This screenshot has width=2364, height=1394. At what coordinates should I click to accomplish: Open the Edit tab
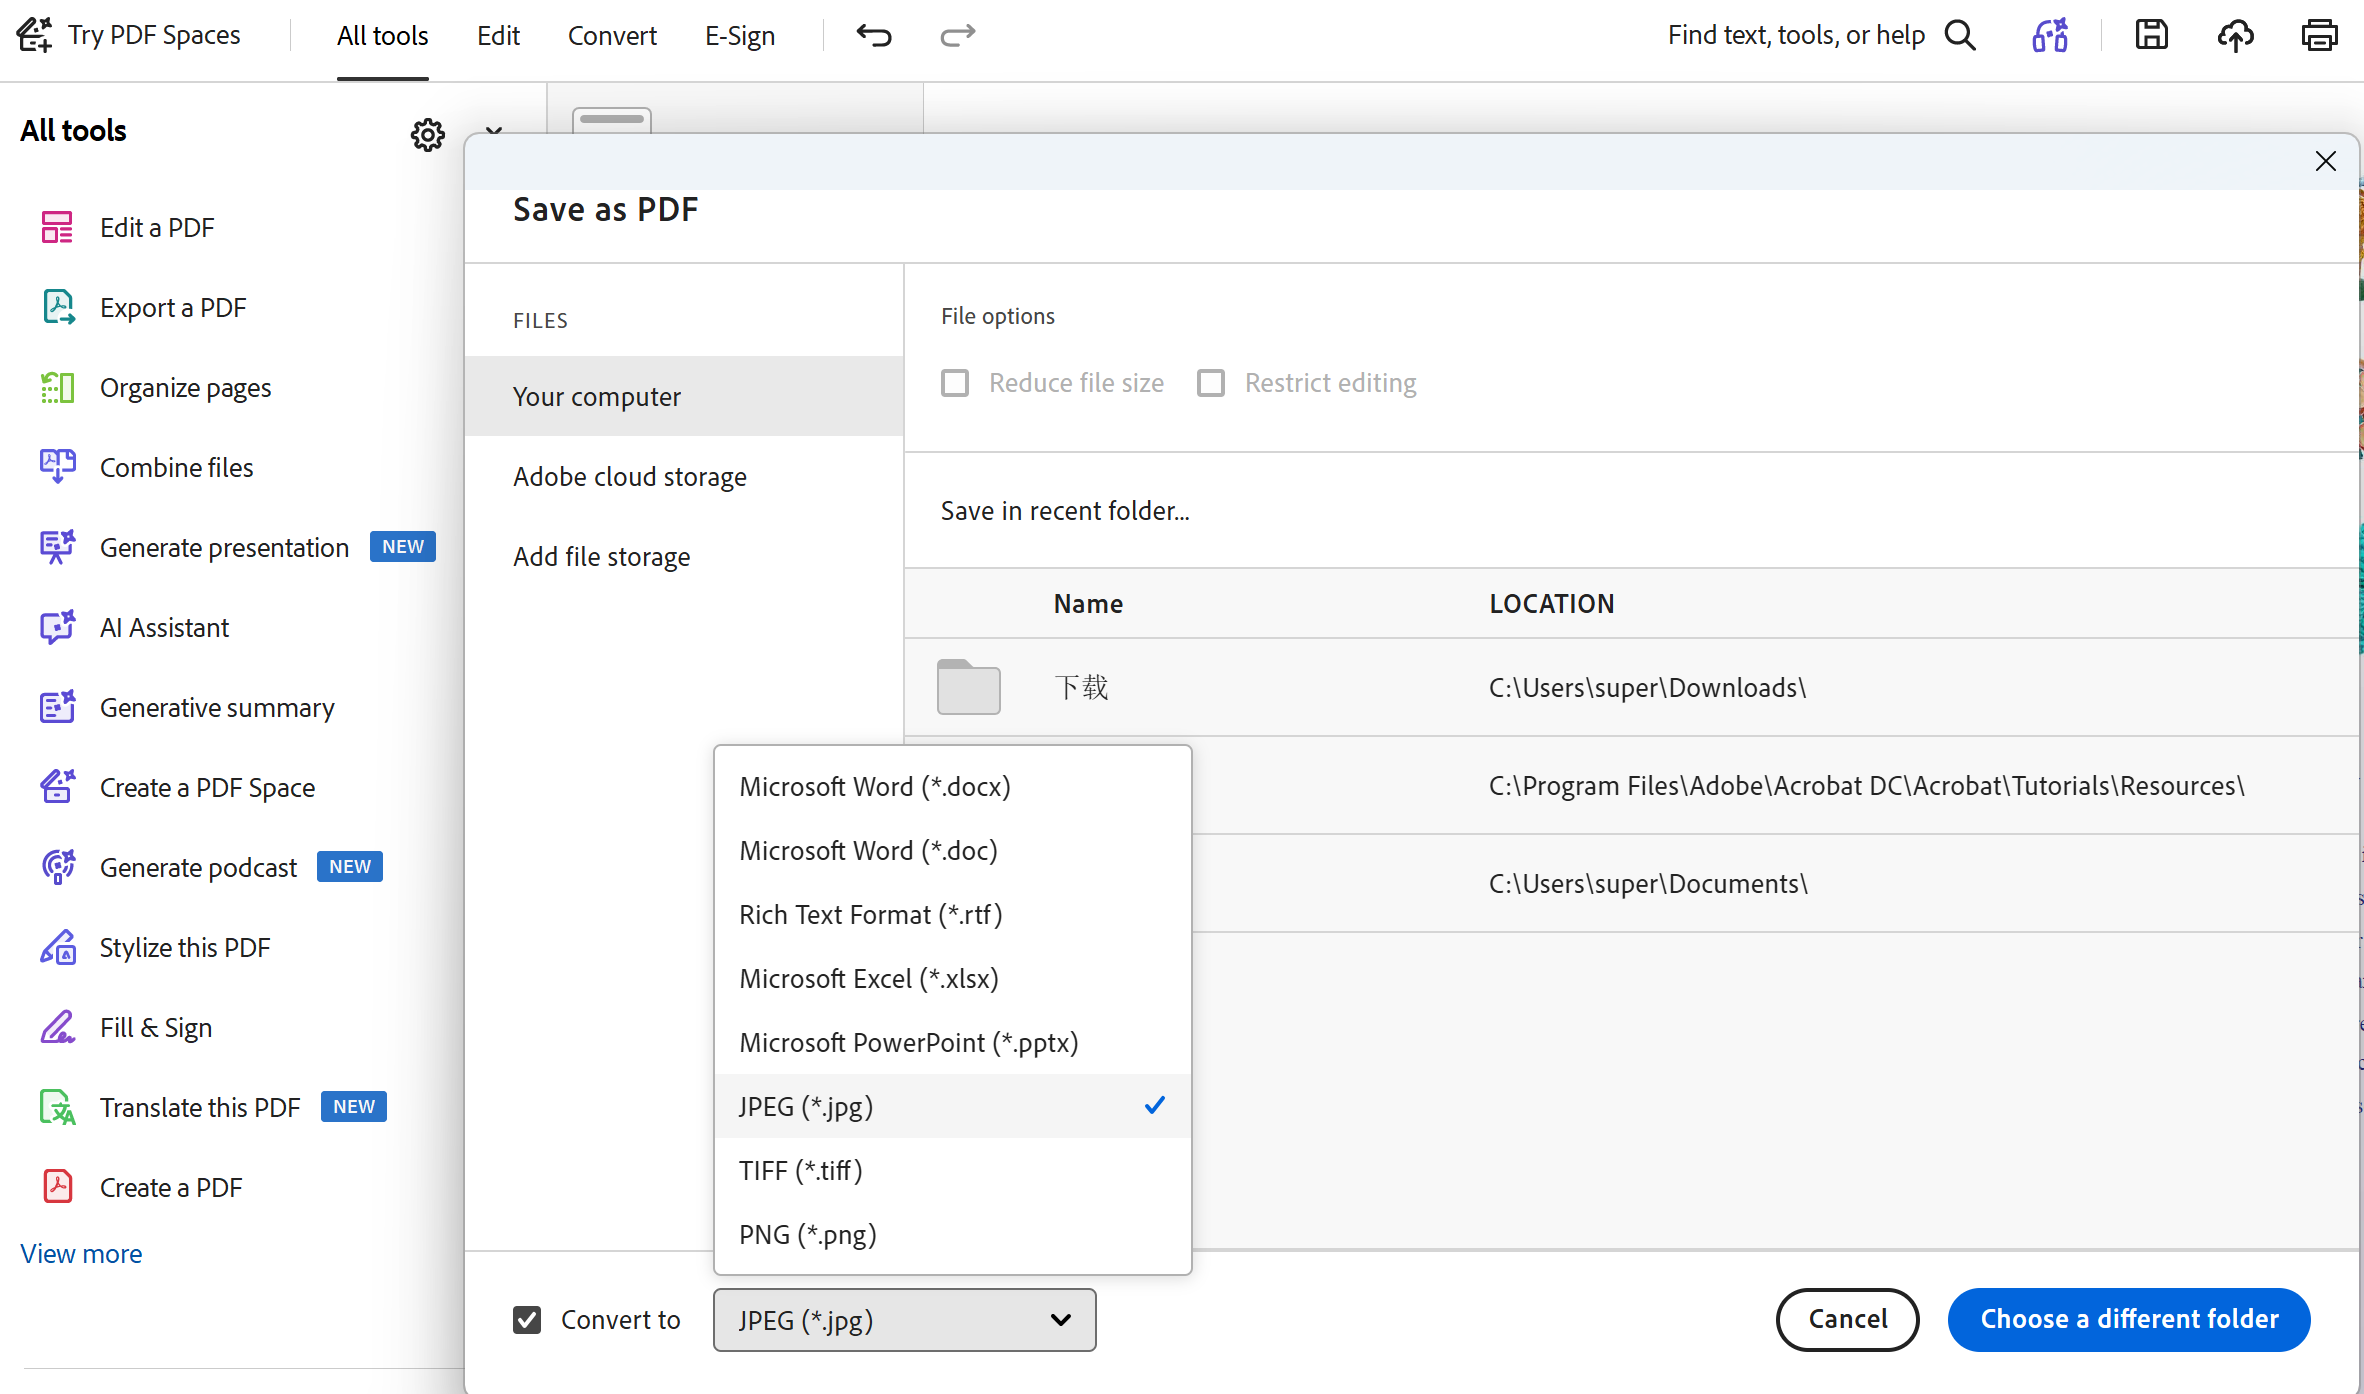coord(498,36)
